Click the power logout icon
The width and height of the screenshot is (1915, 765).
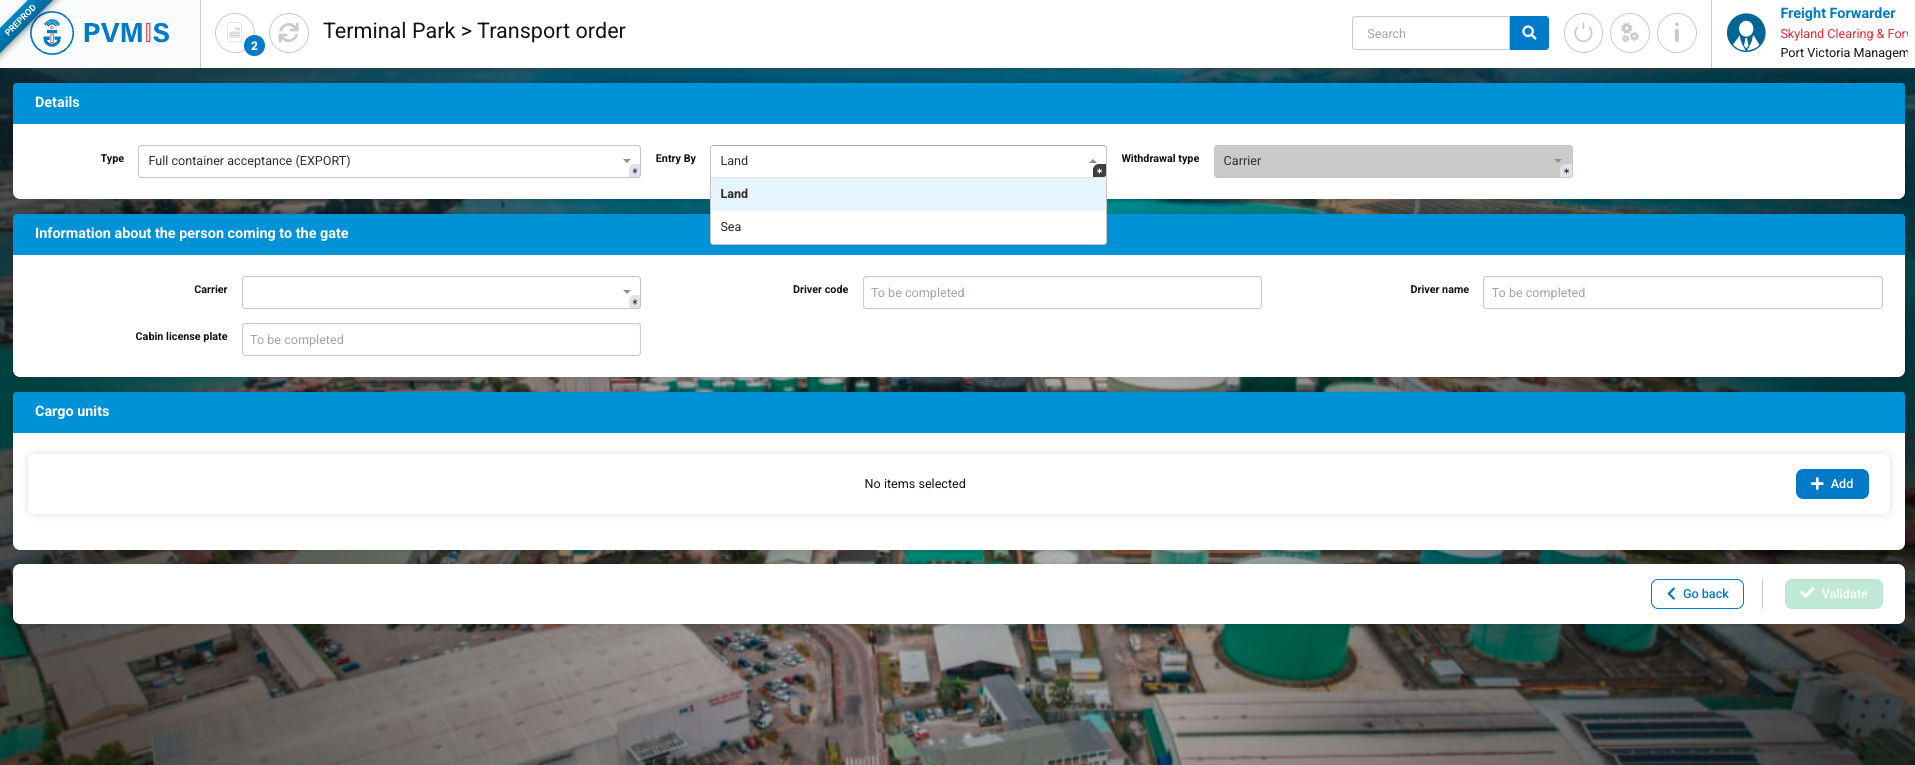(1583, 33)
